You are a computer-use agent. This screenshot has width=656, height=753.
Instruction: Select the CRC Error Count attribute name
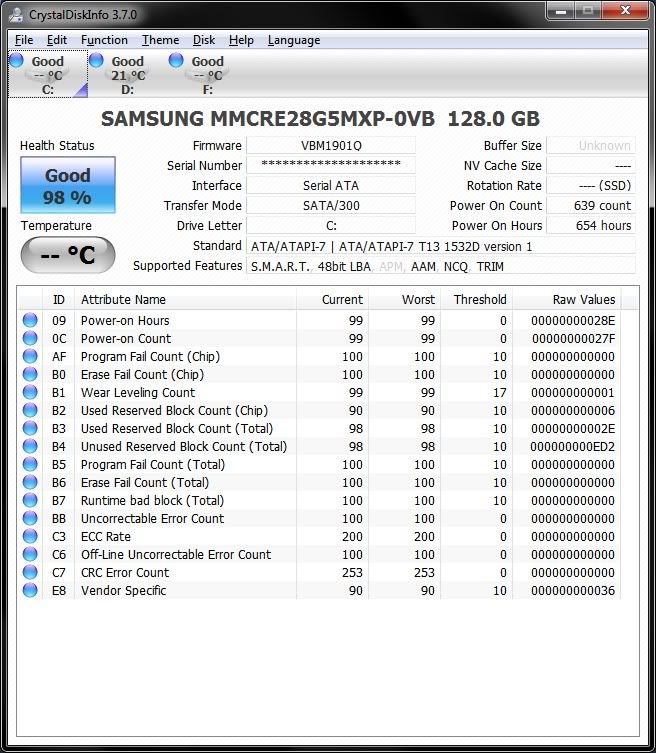(x=125, y=572)
